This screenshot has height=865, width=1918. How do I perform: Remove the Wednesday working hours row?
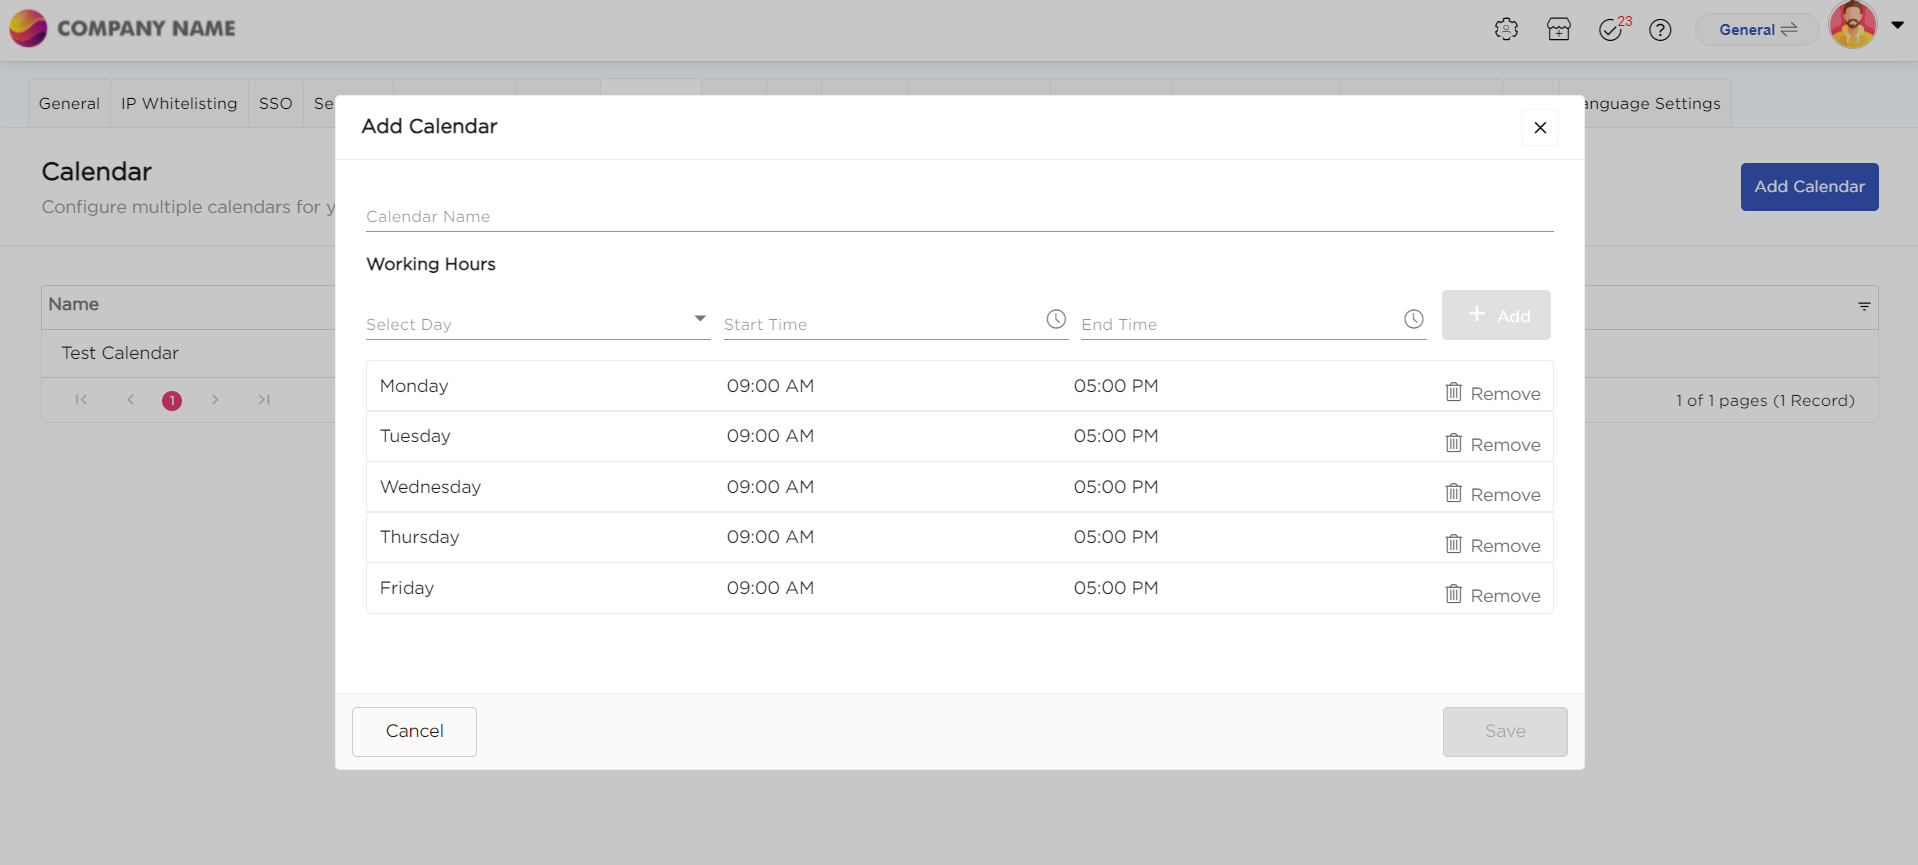[x=1492, y=494]
